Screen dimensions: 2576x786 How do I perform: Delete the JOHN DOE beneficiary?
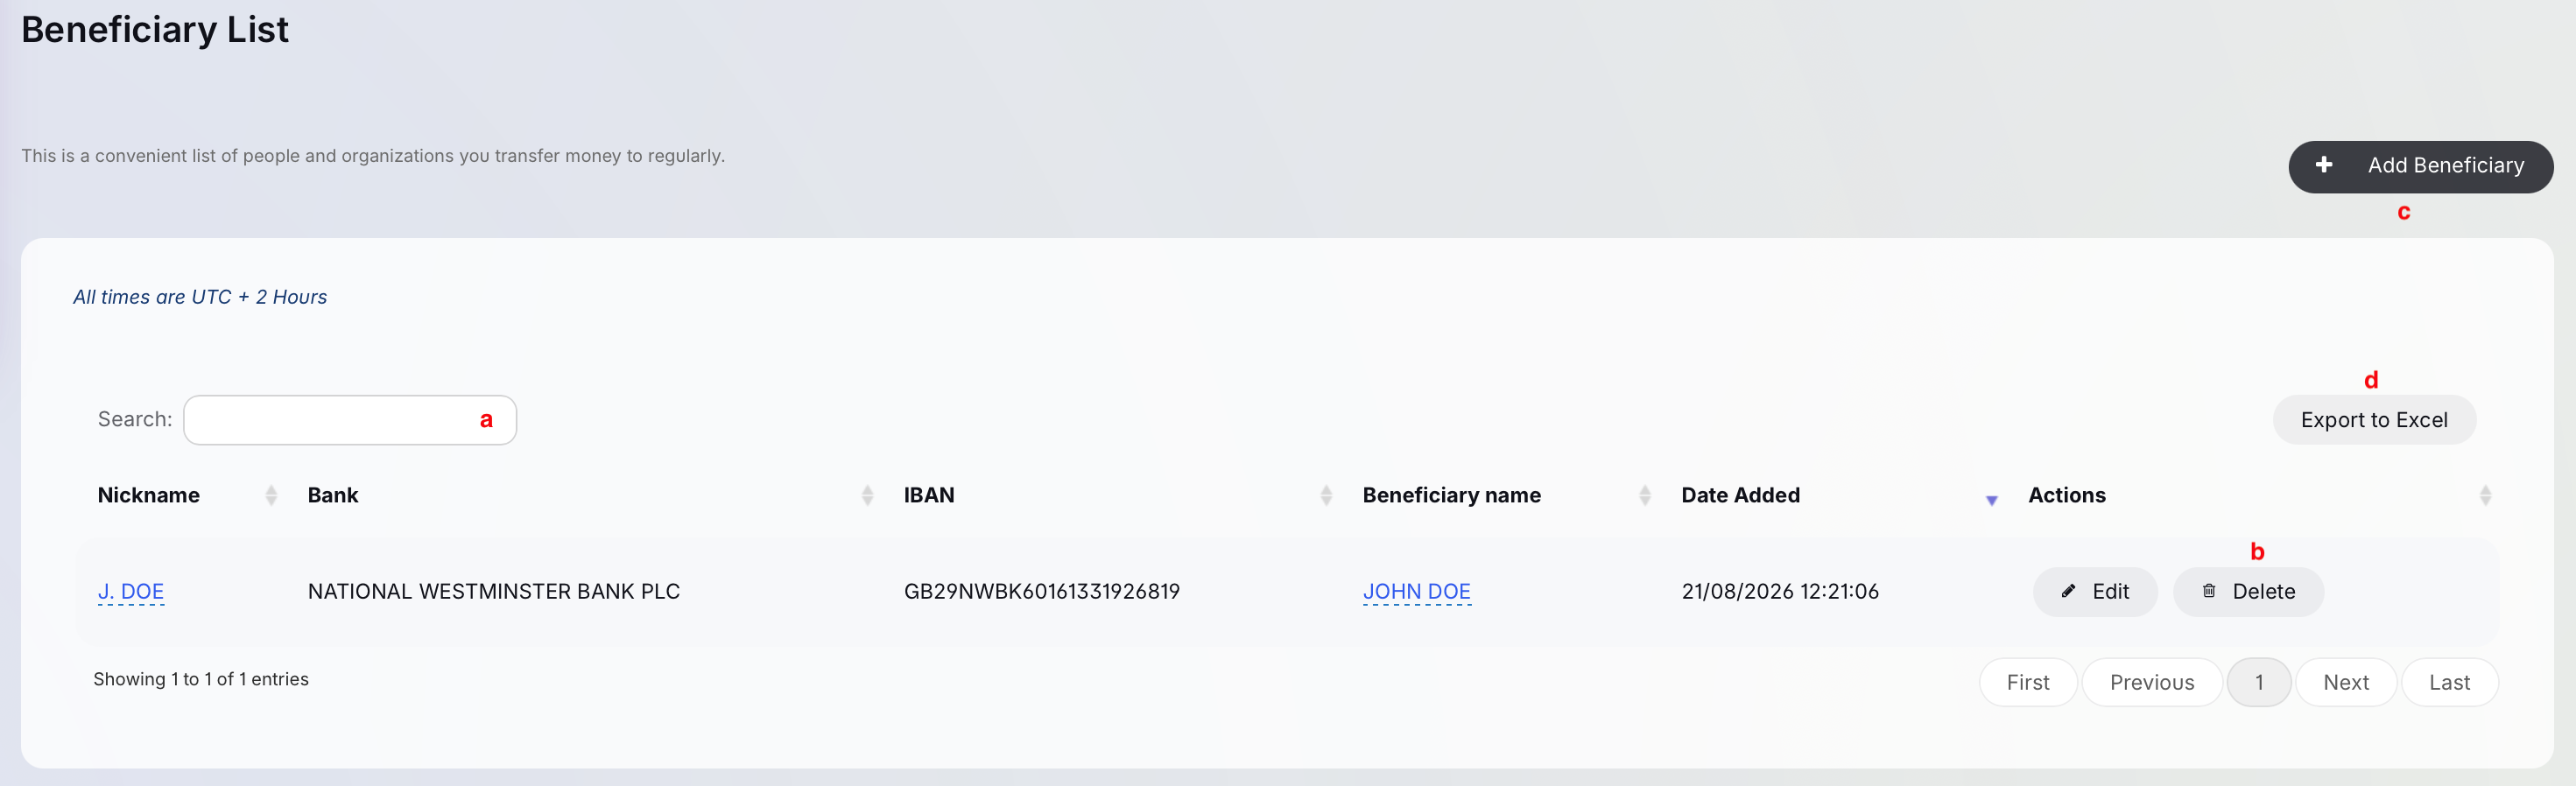point(2248,591)
